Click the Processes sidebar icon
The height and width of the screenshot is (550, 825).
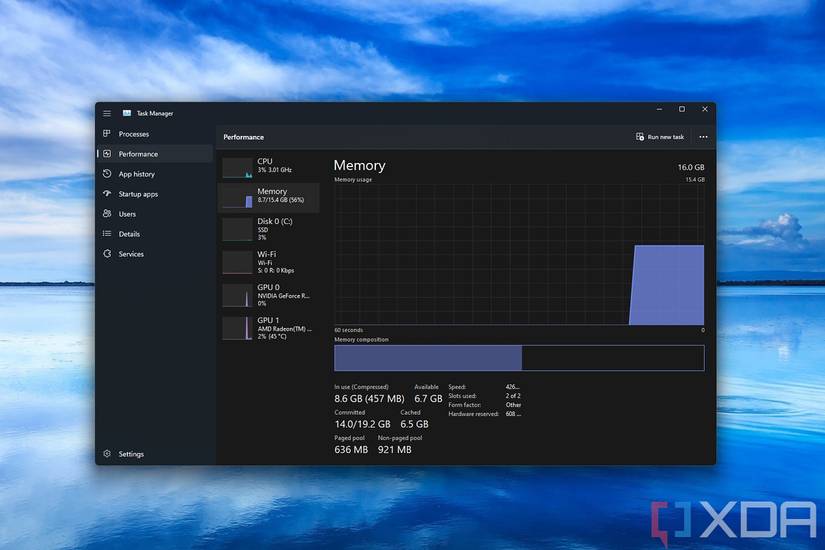pos(107,134)
